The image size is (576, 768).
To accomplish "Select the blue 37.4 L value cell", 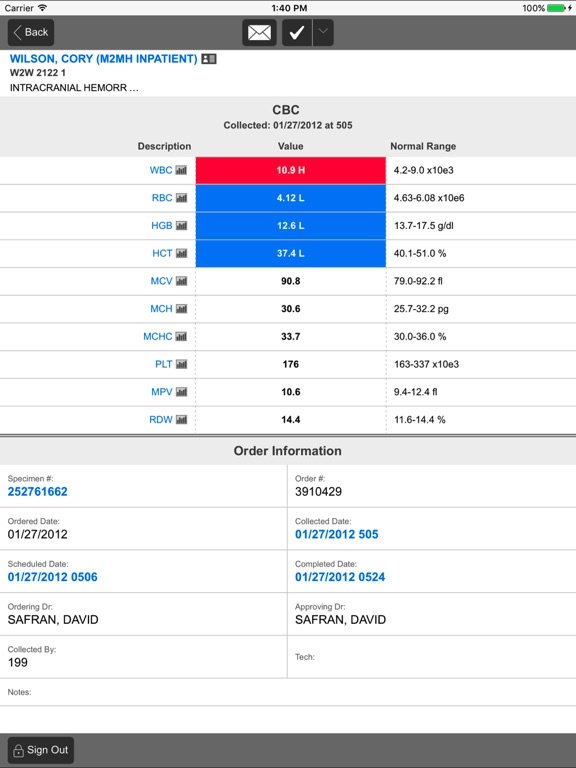I will pyautogui.click(x=290, y=253).
